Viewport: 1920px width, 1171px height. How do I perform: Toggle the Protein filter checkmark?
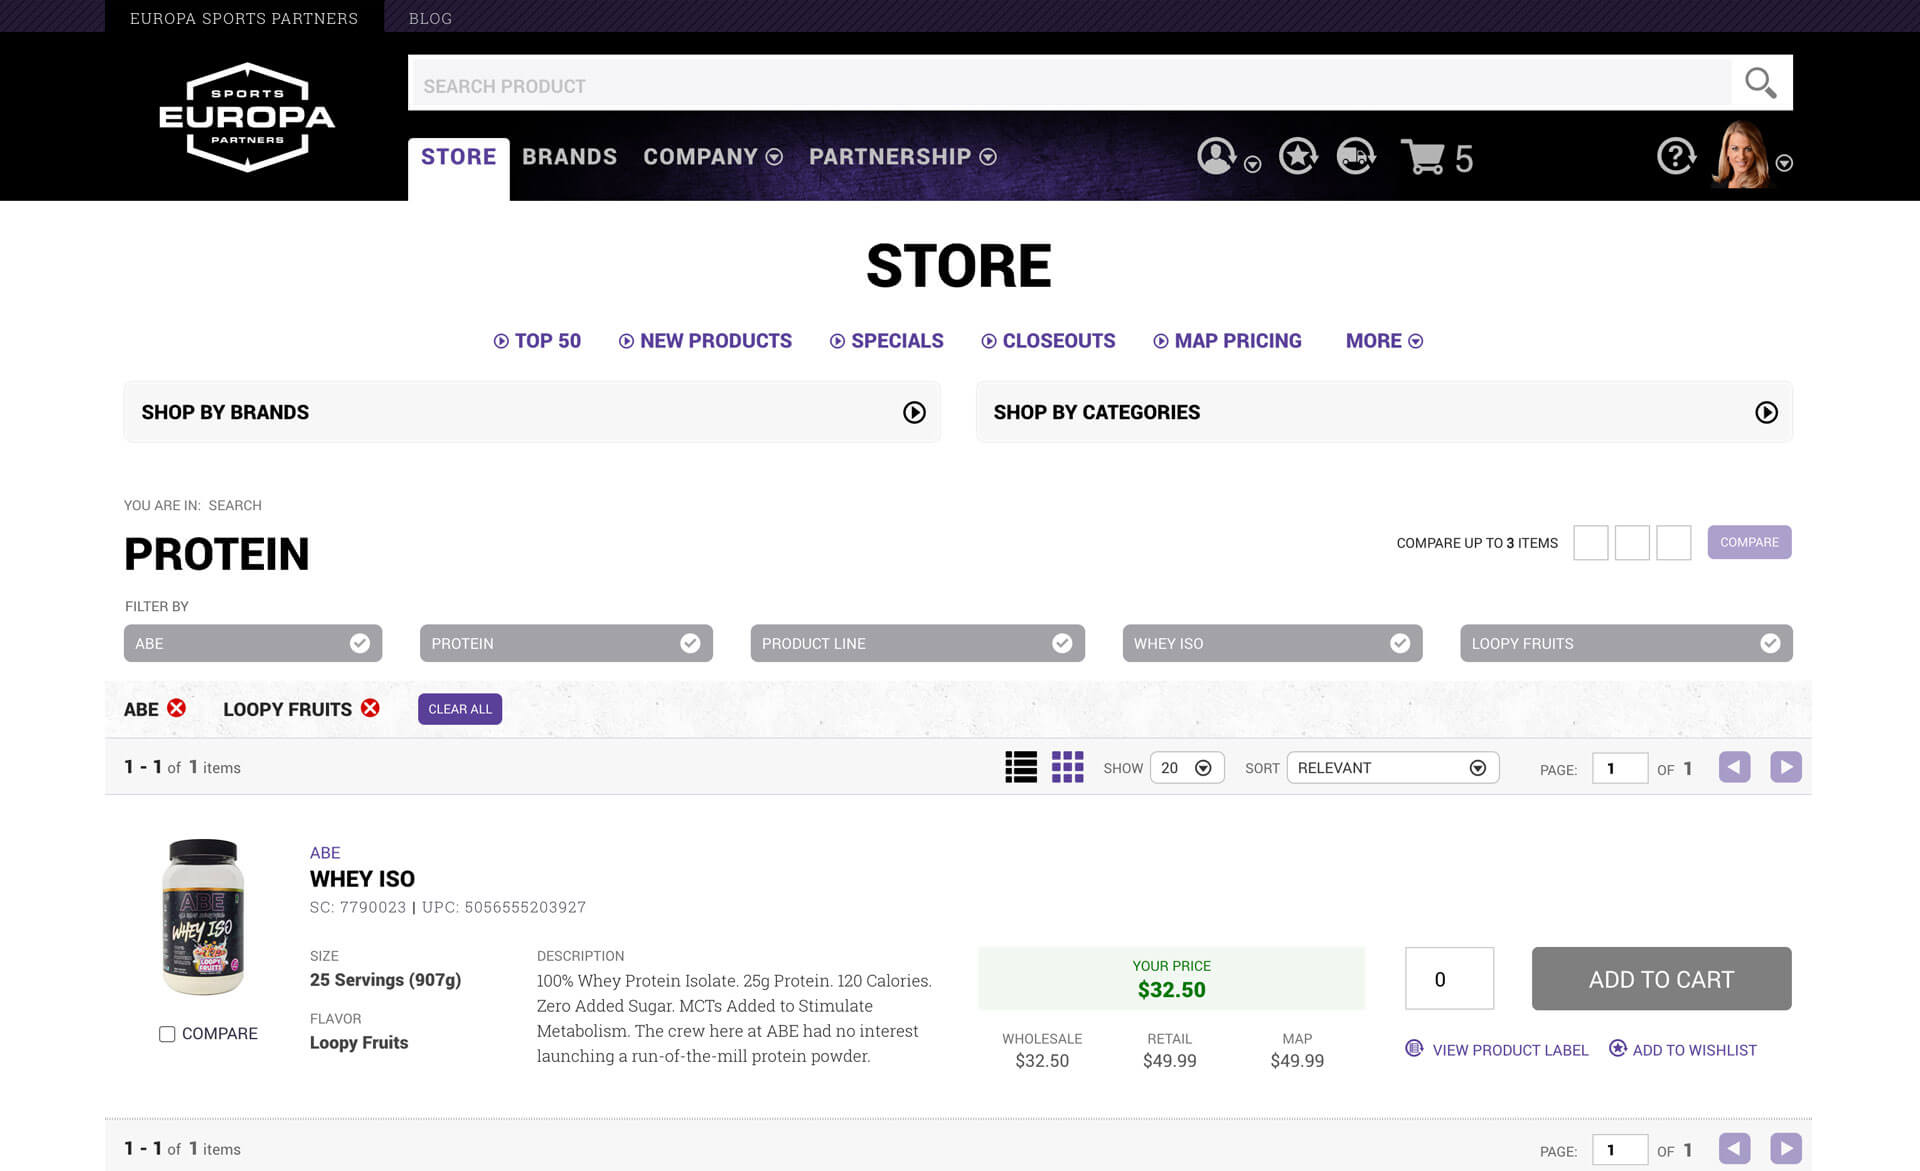tap(690, 643)
